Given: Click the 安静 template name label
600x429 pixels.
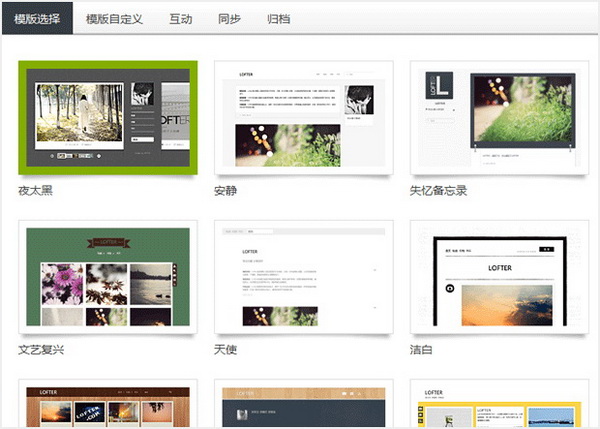Looking at the screenshot, I should [225, 191].
